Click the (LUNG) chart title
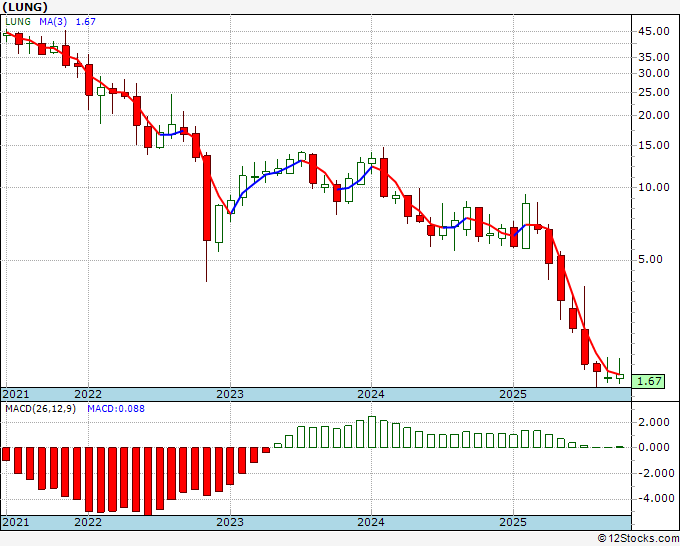 click(x=25, y=7)
